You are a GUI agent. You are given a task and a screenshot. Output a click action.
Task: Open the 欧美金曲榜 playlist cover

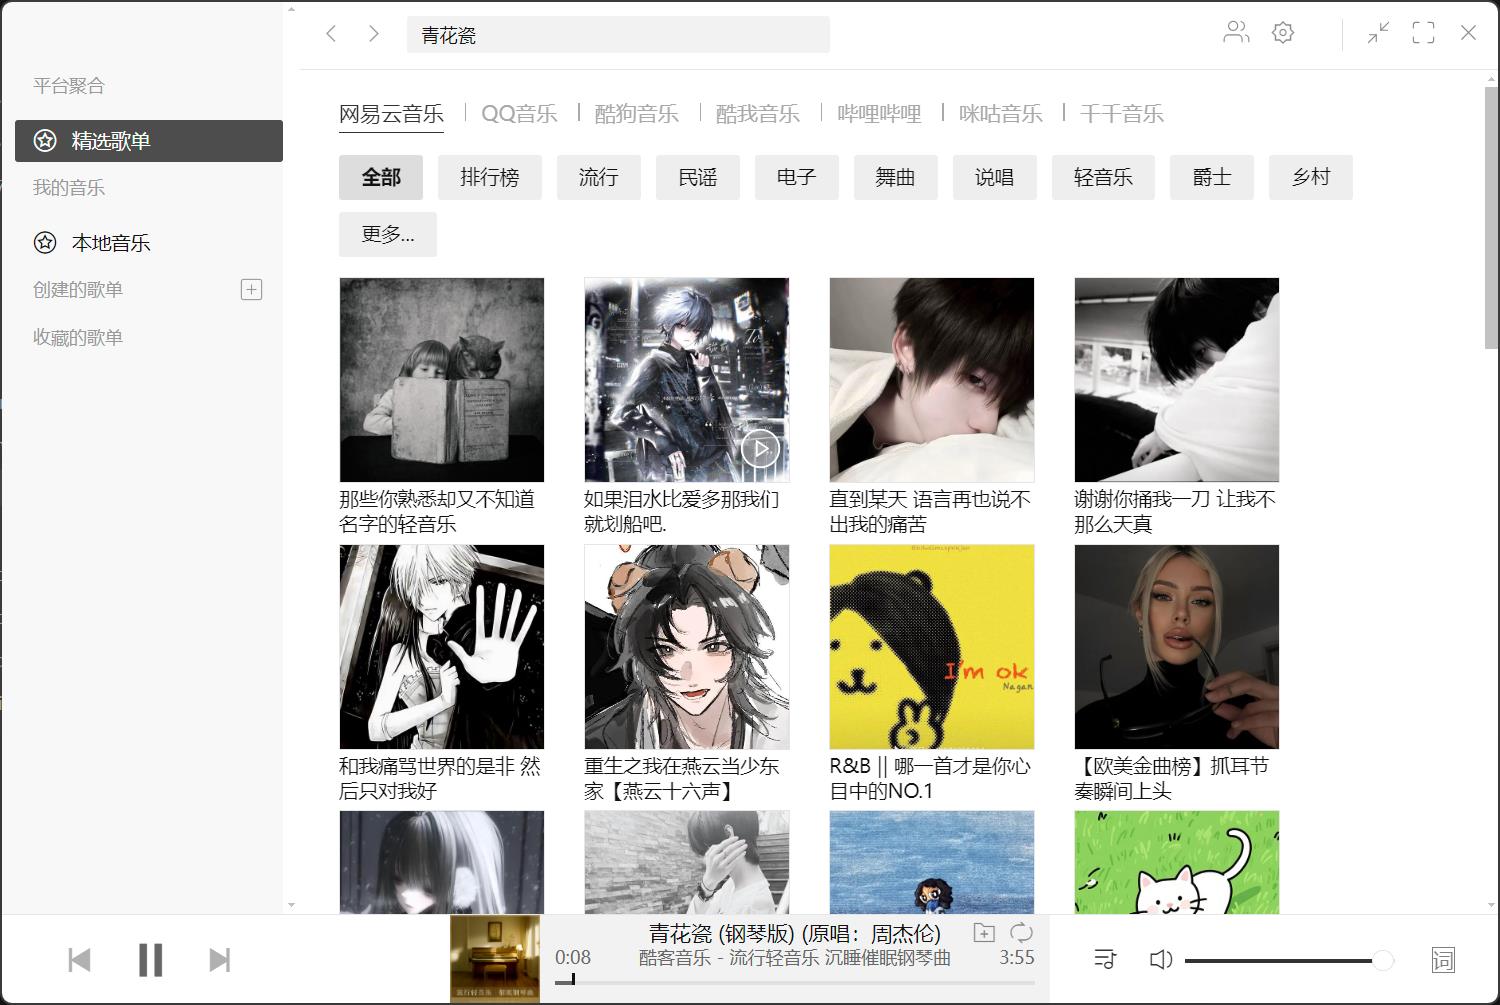(1177, 647)
